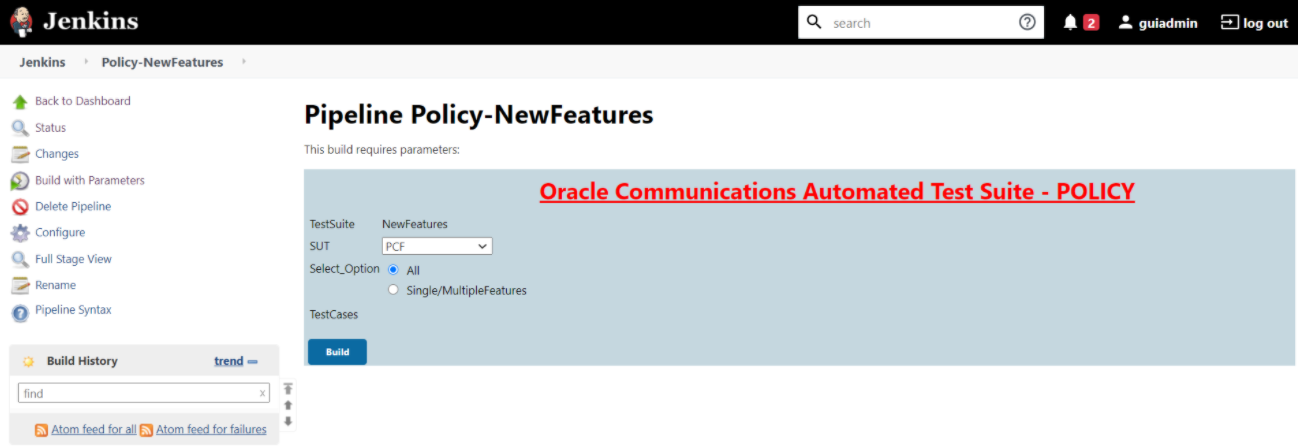Image resolution: width=1302 pixels, height=446 pixels.
Task: Click the log out door icon
Action: pyautogui.click(x=1229, y=22)
